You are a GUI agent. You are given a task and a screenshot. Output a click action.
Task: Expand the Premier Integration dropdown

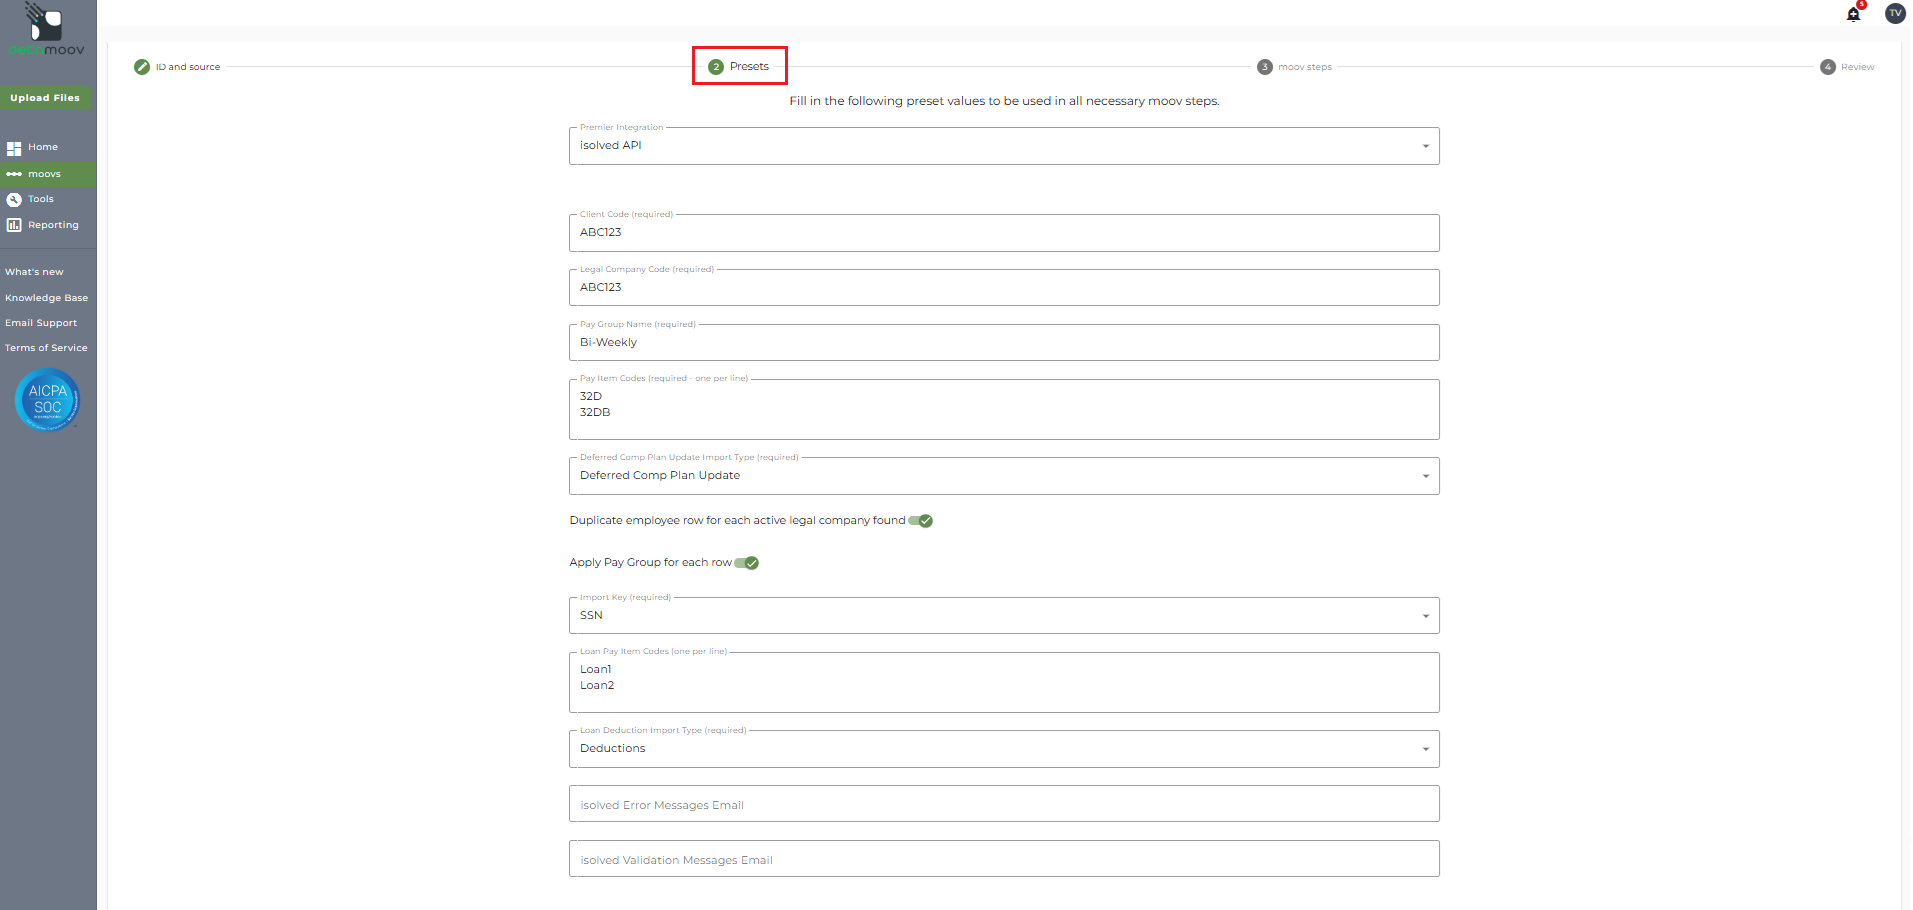pyautogui.click(x=1425, y=146)
